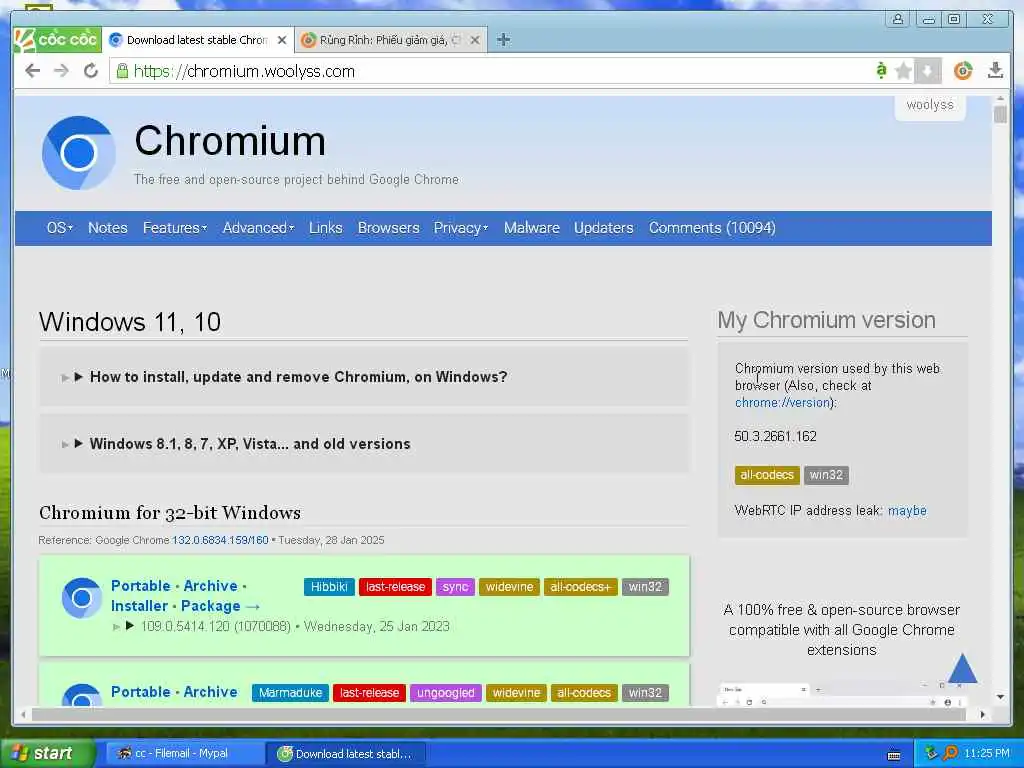Viewport: 1024px width, 768px height.
Task: Open Google Chrome 132.0.6834.159/160 reference link
Action: (x=220, y=540)
